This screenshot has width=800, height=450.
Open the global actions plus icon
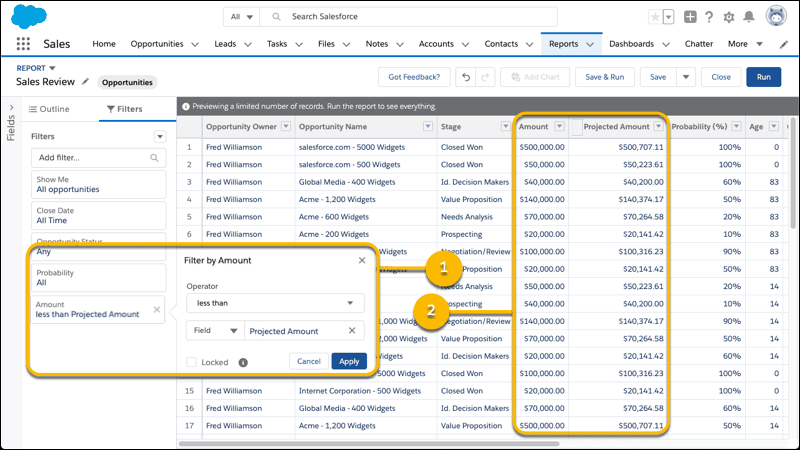point(690,17)
